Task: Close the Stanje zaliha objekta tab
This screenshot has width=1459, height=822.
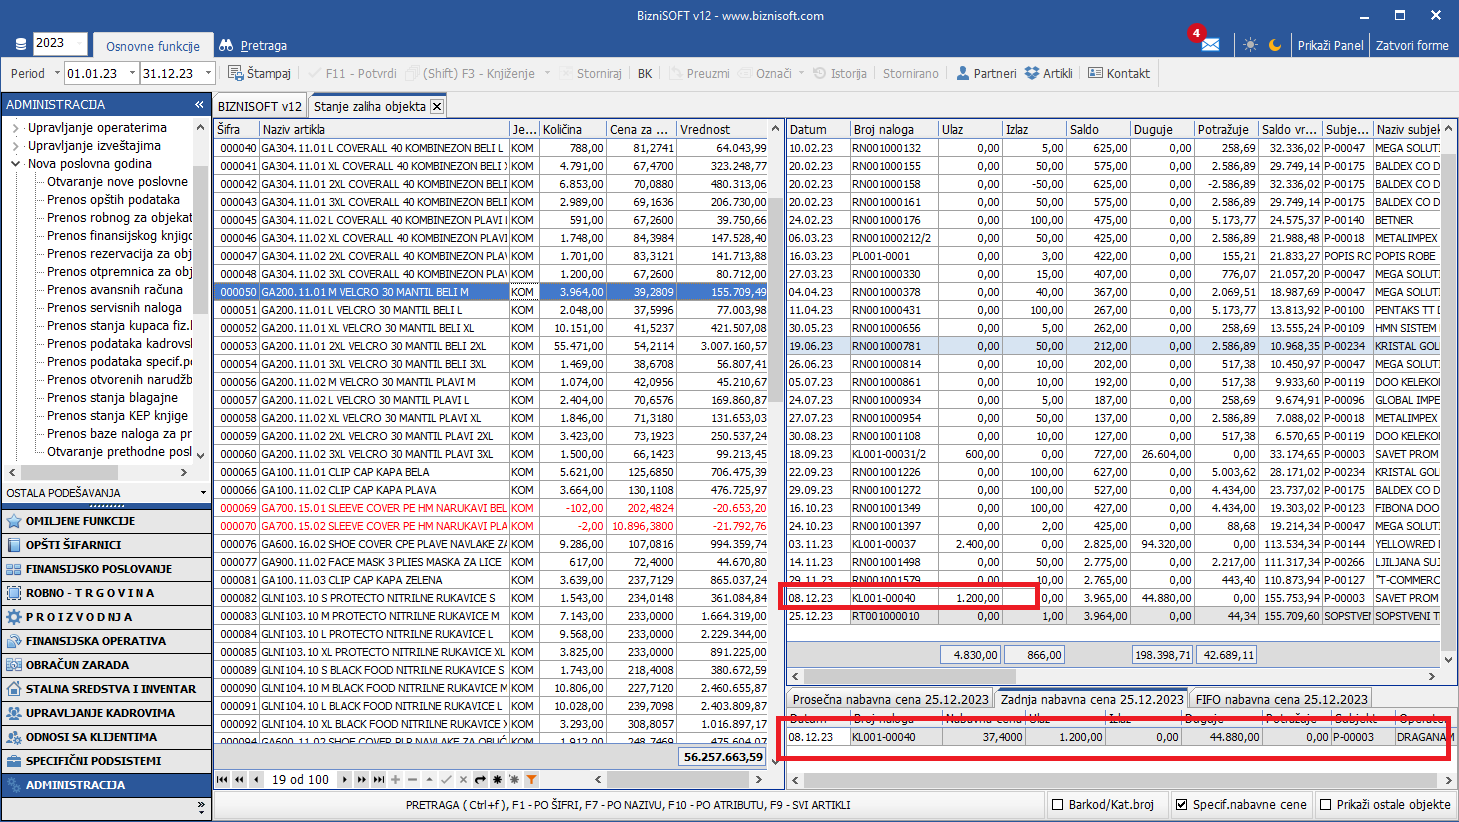Action: pos(437,106)
